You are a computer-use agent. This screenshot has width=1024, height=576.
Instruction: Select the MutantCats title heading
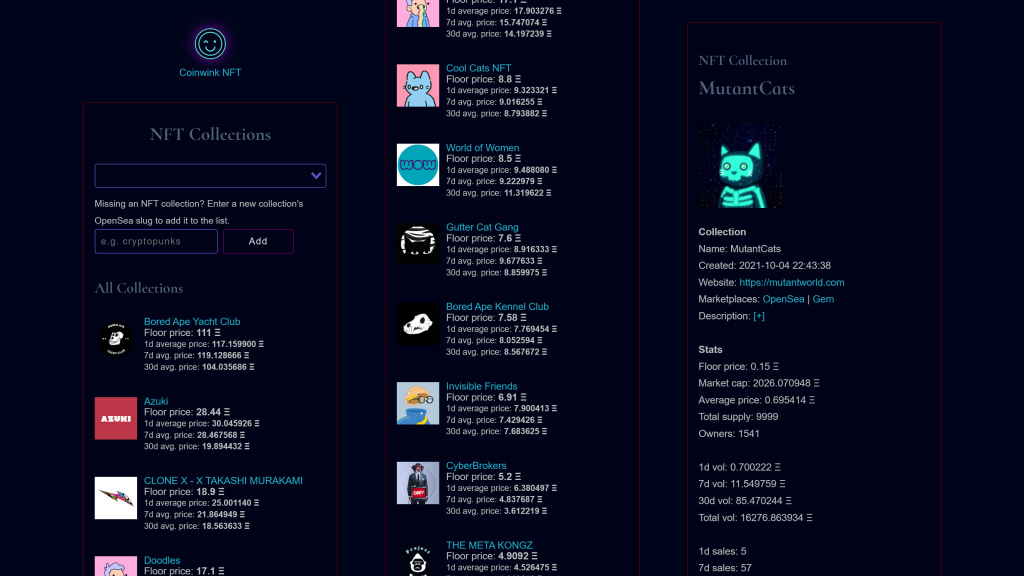746,88
